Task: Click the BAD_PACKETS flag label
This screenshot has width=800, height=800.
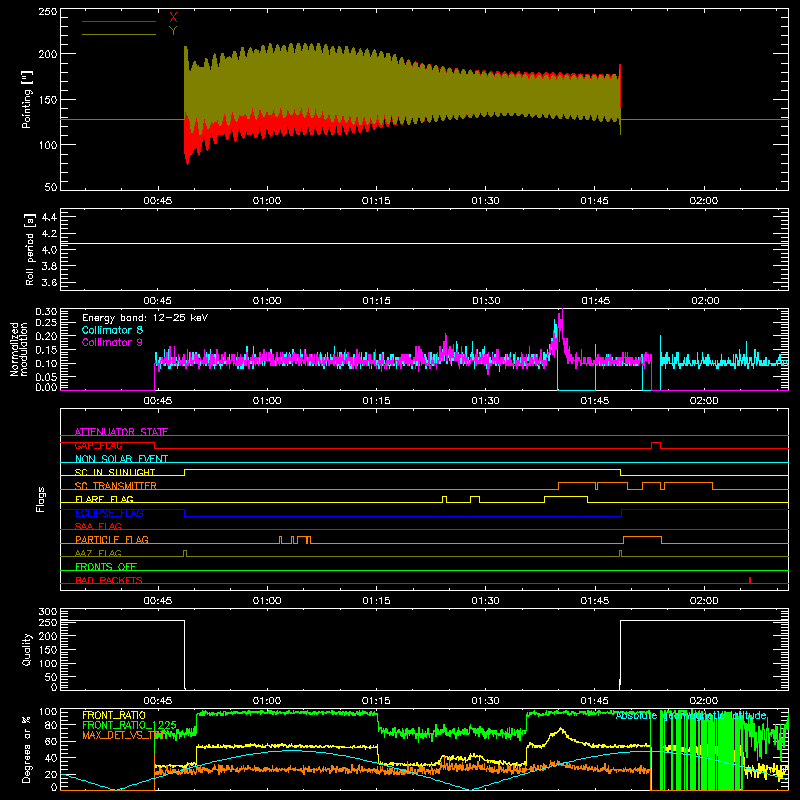Action: pyautogui.click(x=109, y=580)
